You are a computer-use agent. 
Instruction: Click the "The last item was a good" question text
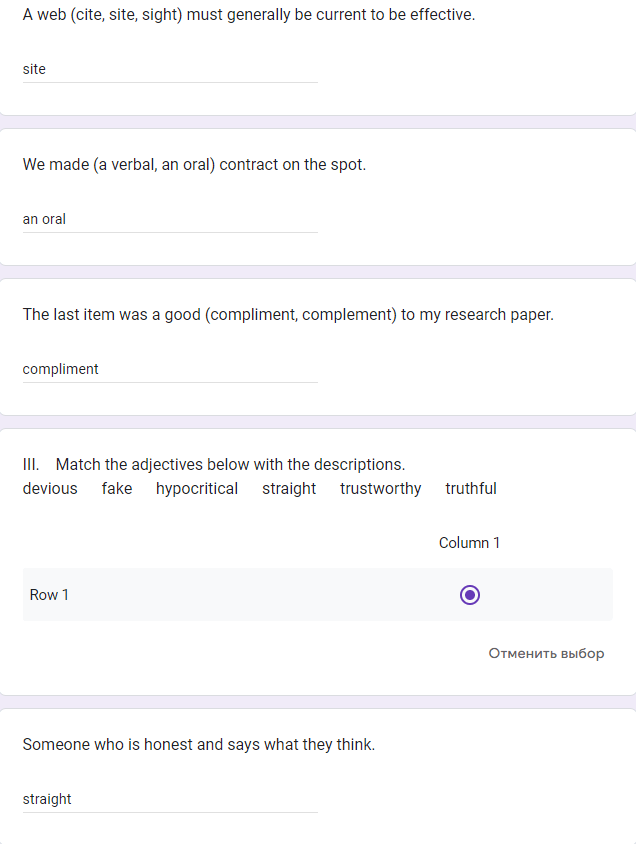[x=288, y=315]
